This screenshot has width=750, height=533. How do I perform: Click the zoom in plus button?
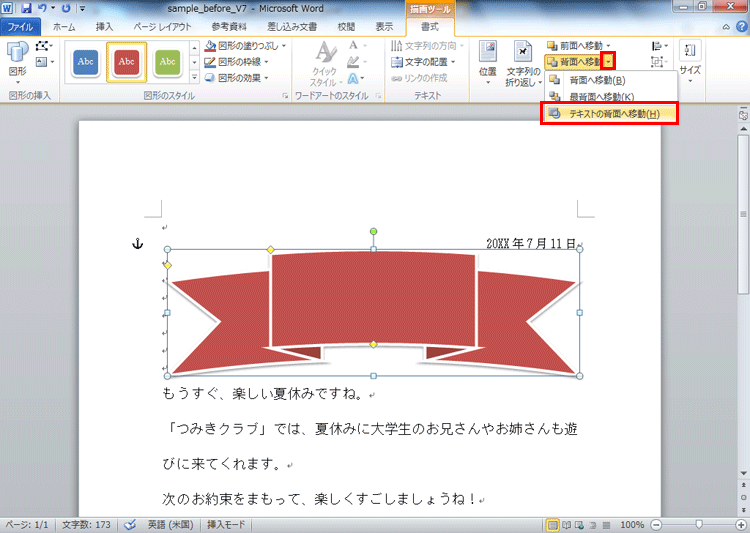741,525
